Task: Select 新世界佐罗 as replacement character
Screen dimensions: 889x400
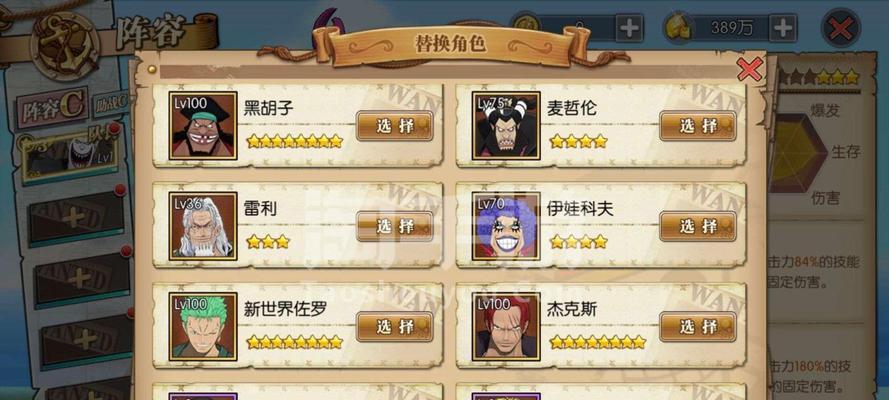Action: click(x=395, y=326)
